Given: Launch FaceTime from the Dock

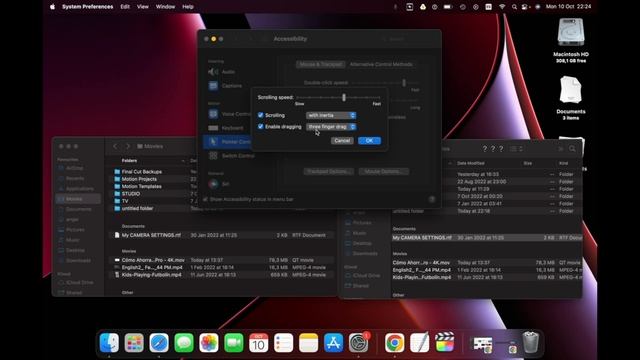Looking at the screenshot, I should (x=234, y=342).
